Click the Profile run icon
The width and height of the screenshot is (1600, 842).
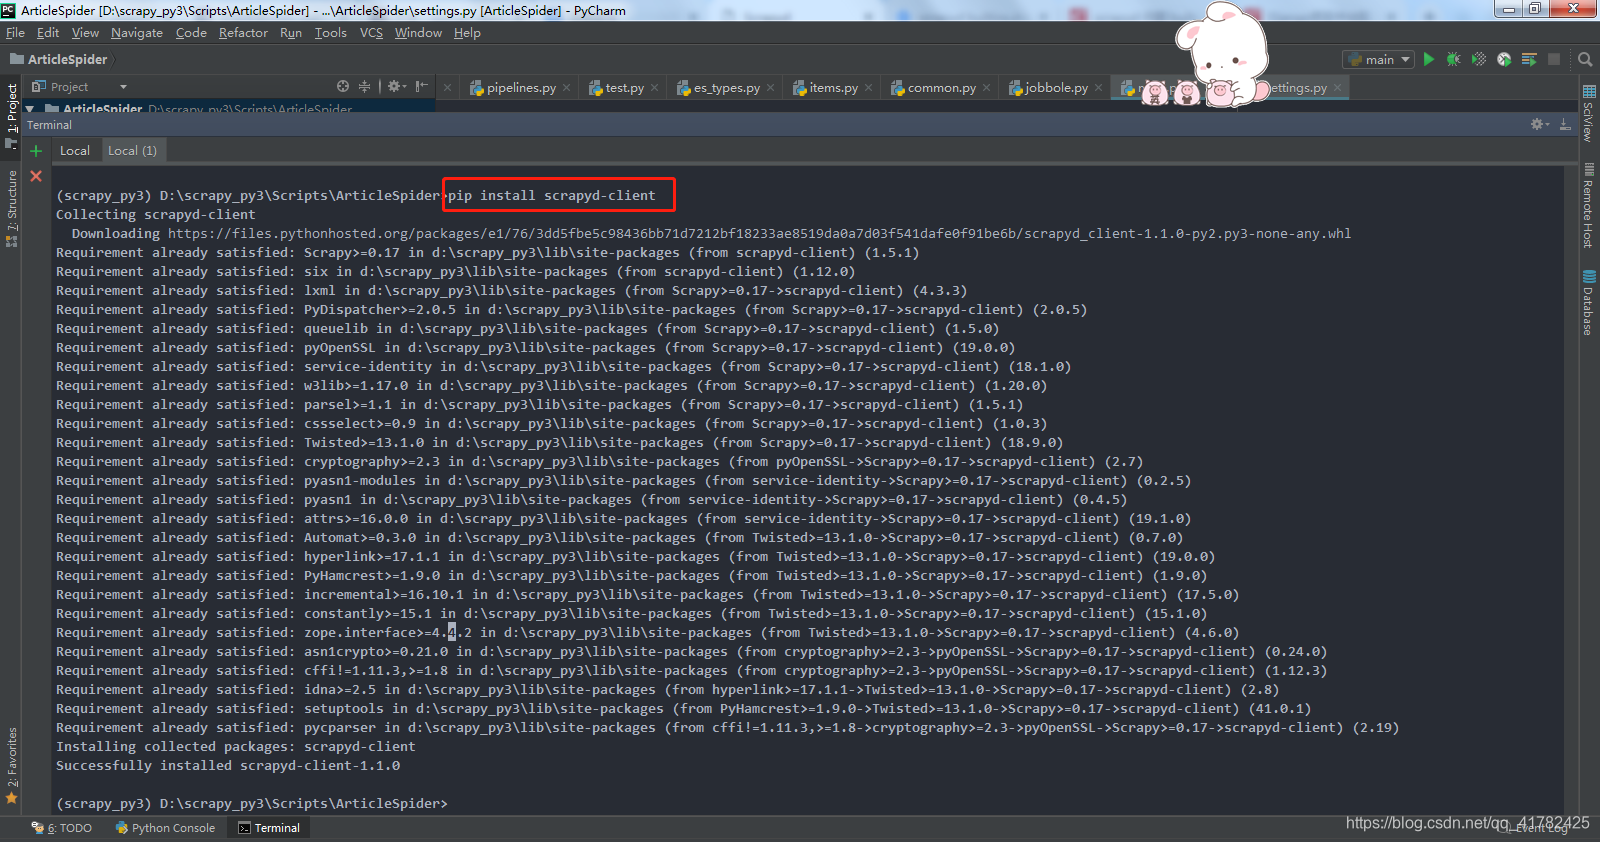[x=1504, y=60]
